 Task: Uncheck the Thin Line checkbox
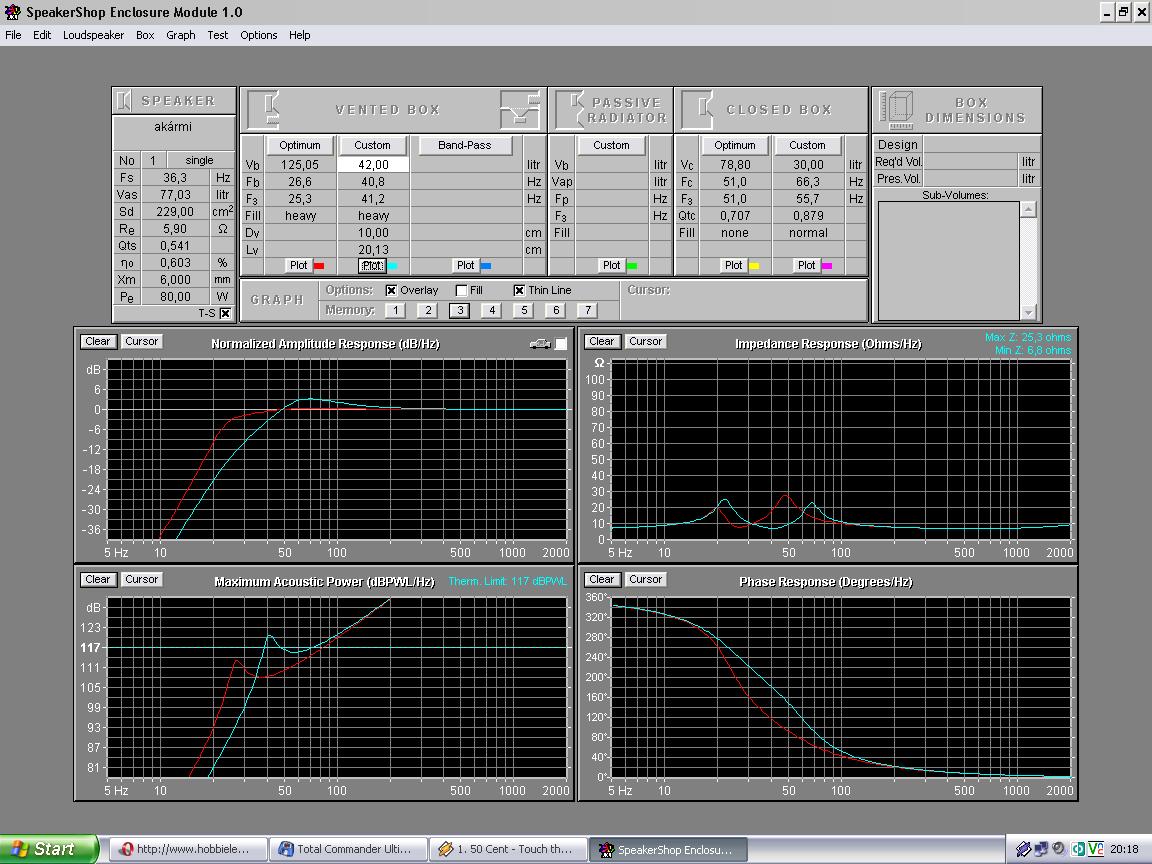(519, 290)
